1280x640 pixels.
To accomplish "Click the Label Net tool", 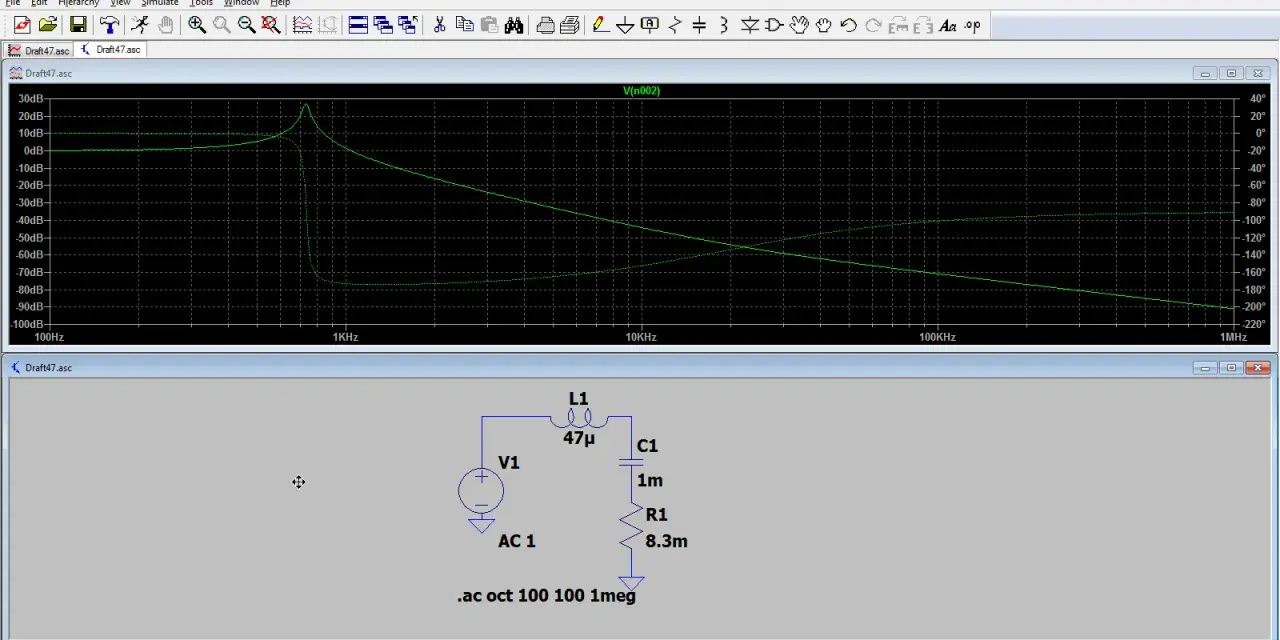I will coord(650,25).
